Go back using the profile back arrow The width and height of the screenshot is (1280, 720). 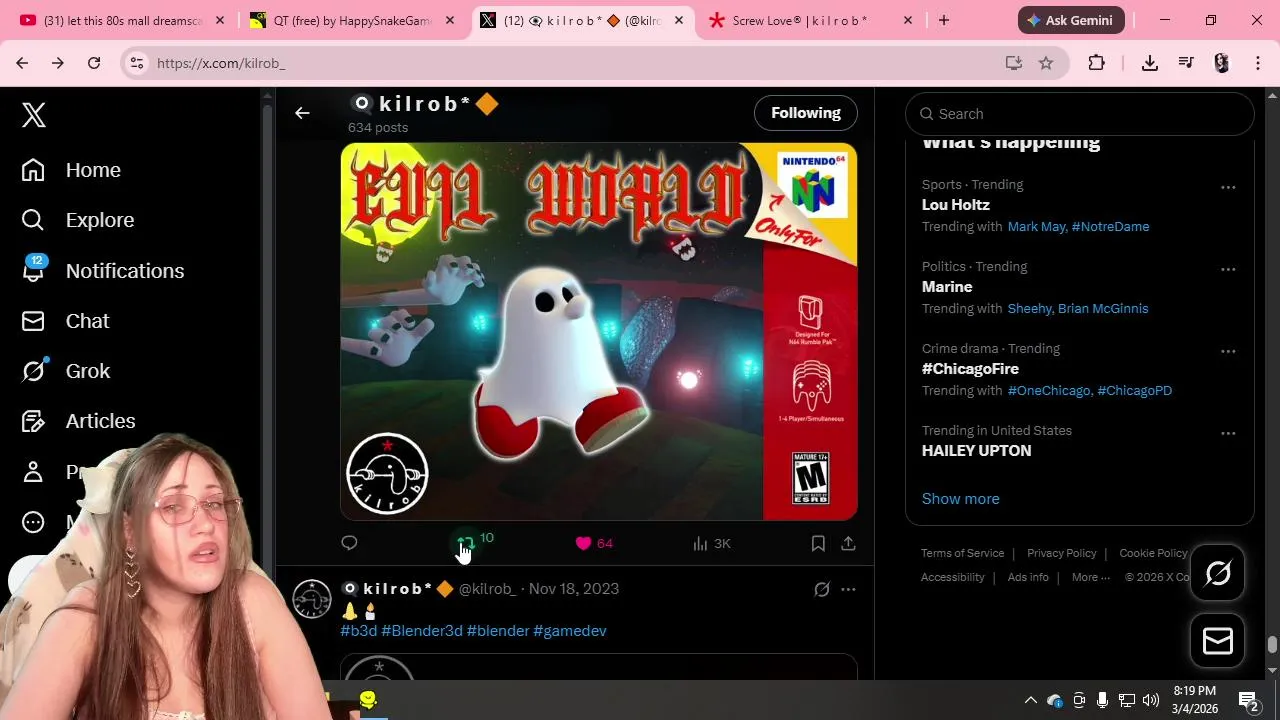(302, 113)
